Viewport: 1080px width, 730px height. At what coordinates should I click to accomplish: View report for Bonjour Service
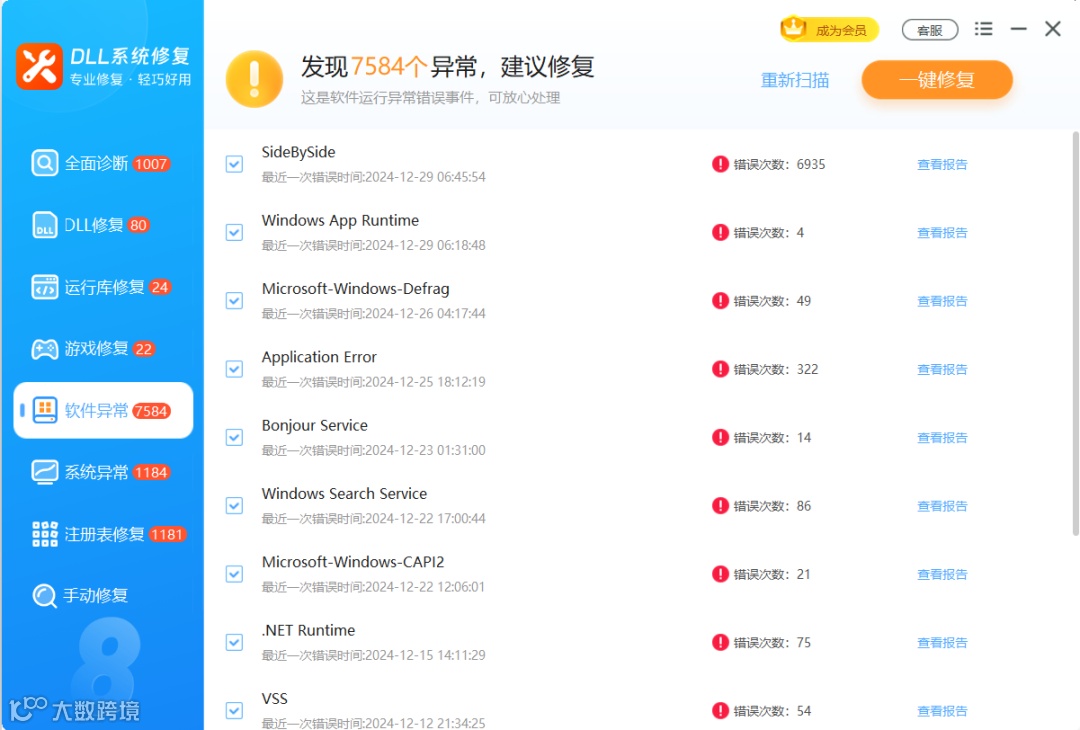tap(942, 437)
